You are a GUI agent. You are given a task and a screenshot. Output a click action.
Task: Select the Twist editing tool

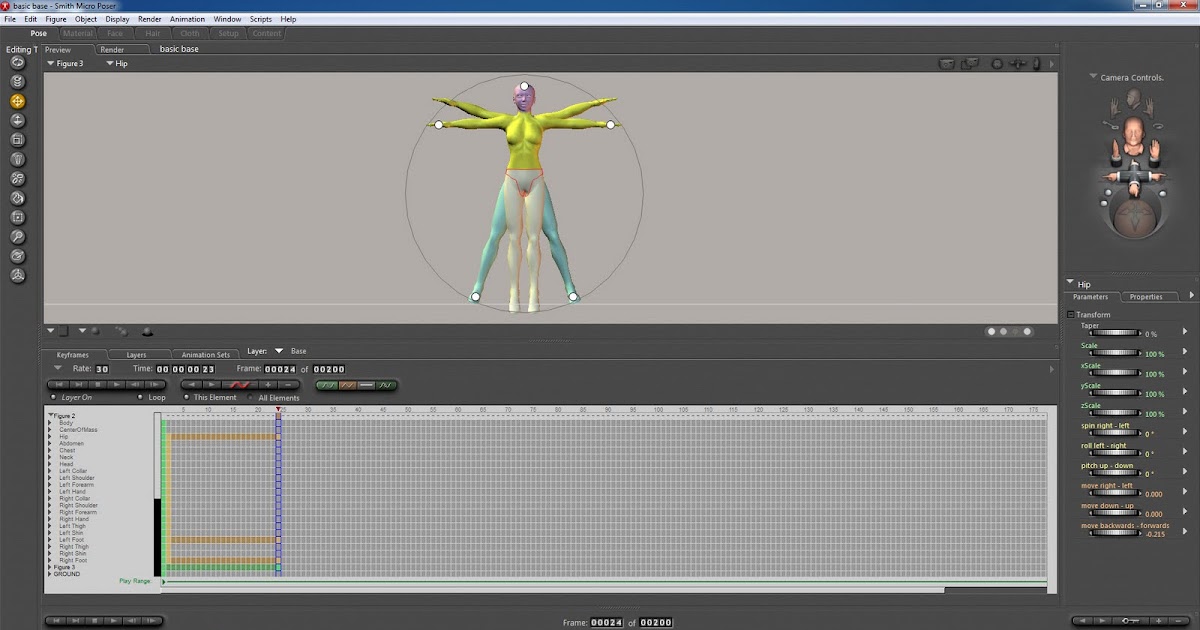click(x=18, y=82)
